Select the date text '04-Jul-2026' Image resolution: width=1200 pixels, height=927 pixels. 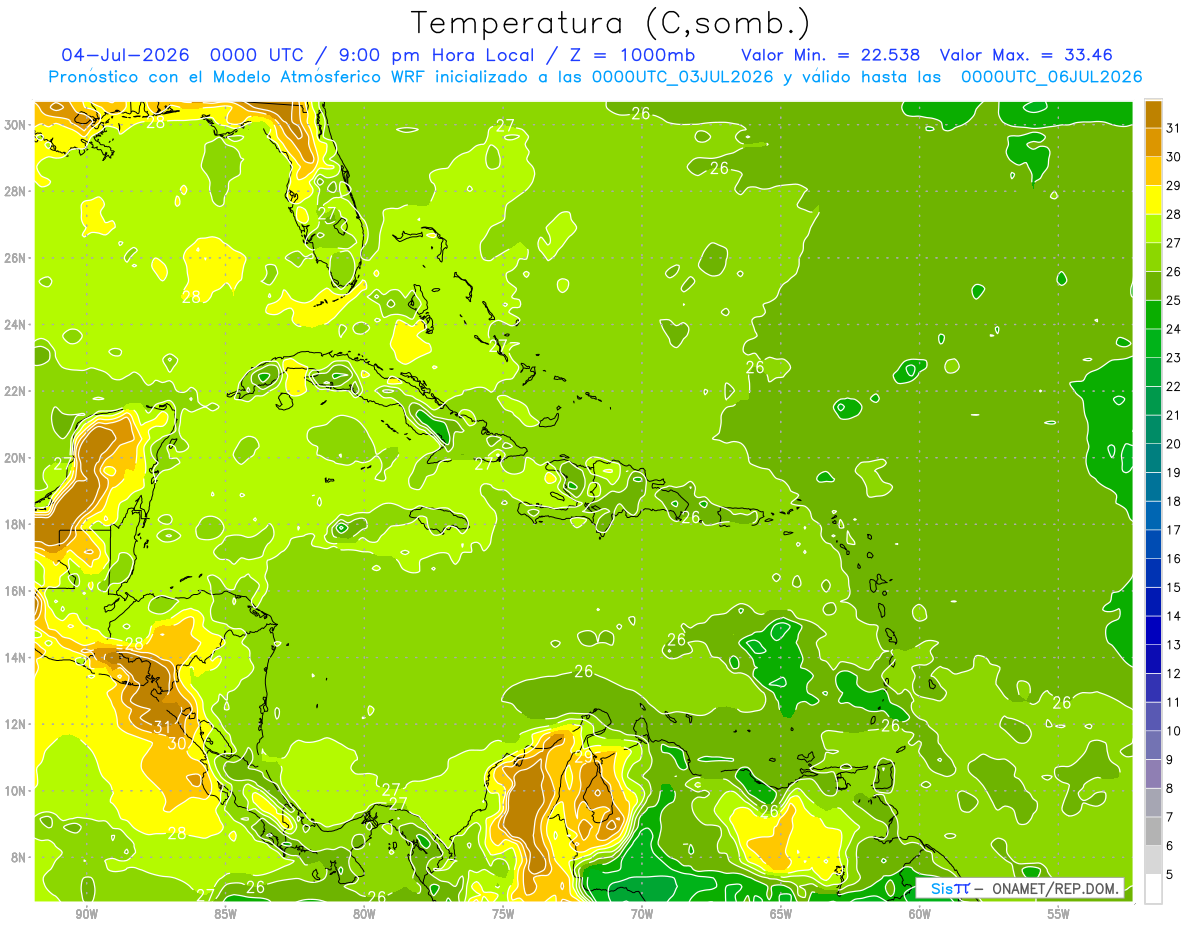125,55
